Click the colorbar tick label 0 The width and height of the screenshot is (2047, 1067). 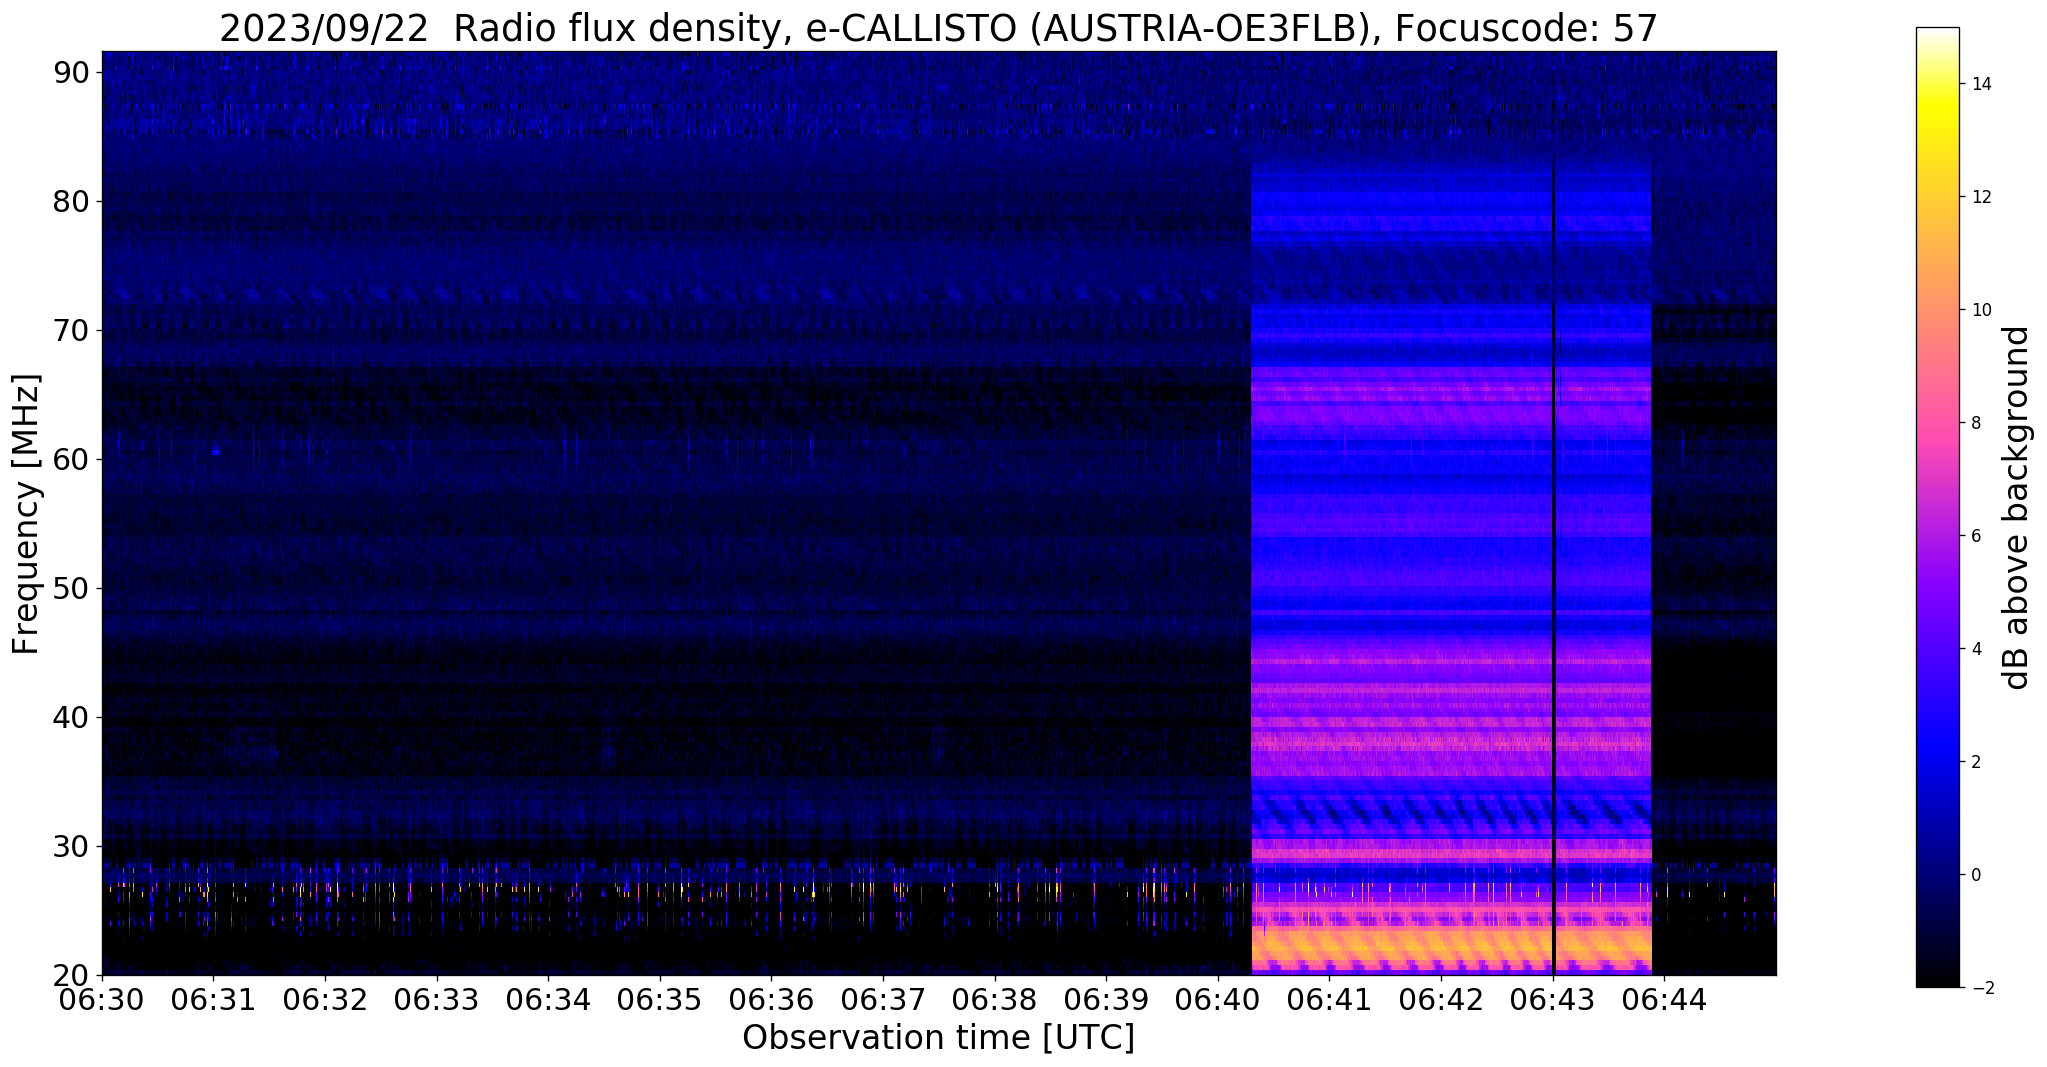point(1975,875)
